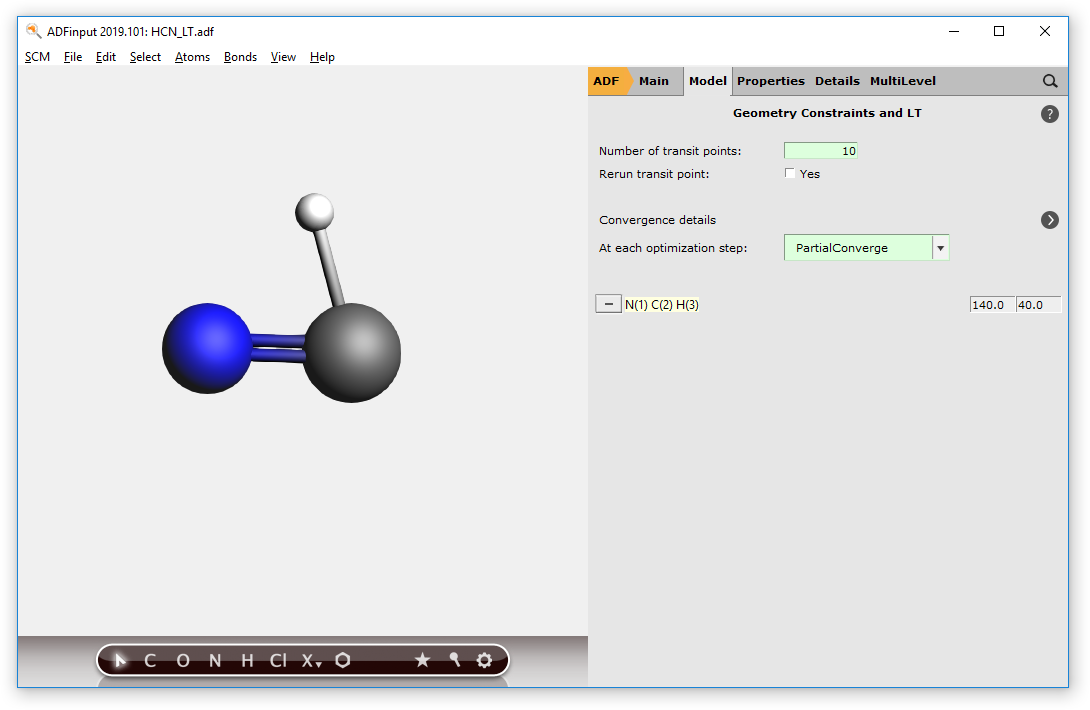The image size is (1090, 710).
Task: Open the File menu
Action: click(x=73, y=57)
